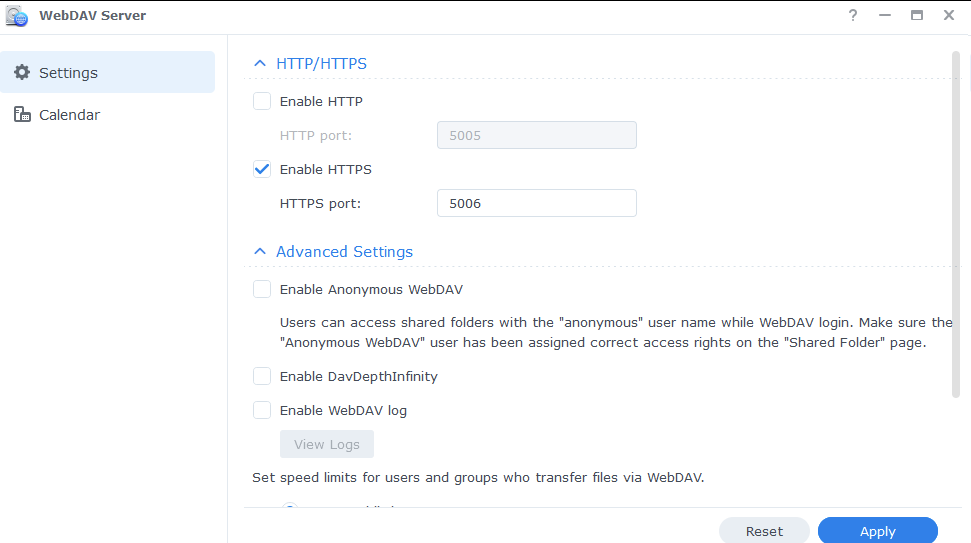Viewport: 971px width, 543px height.
Task: Minimize the WebDAV Server window
Action: pos(884,16)
